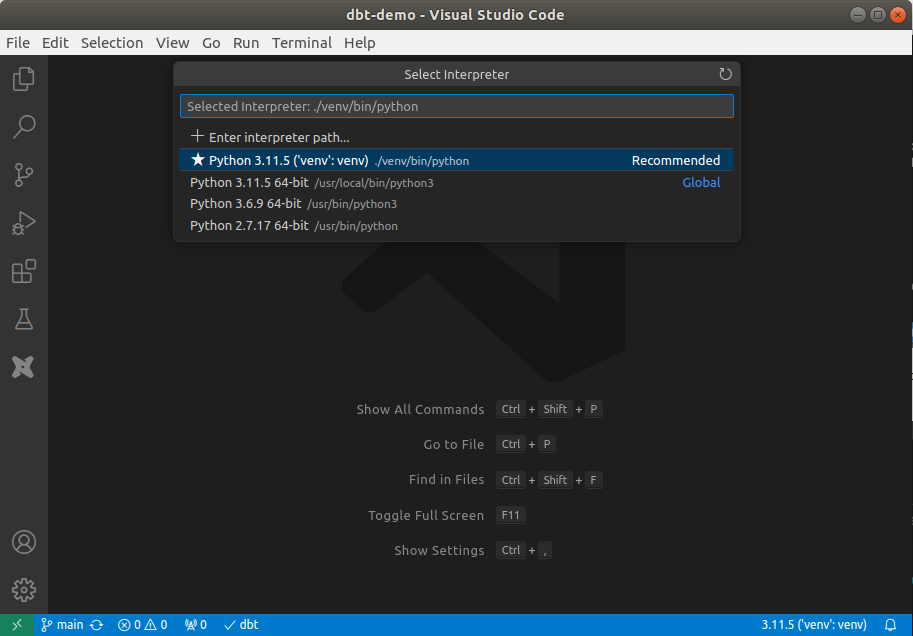Open the Run and Debug view

click(x=23, y=223)
